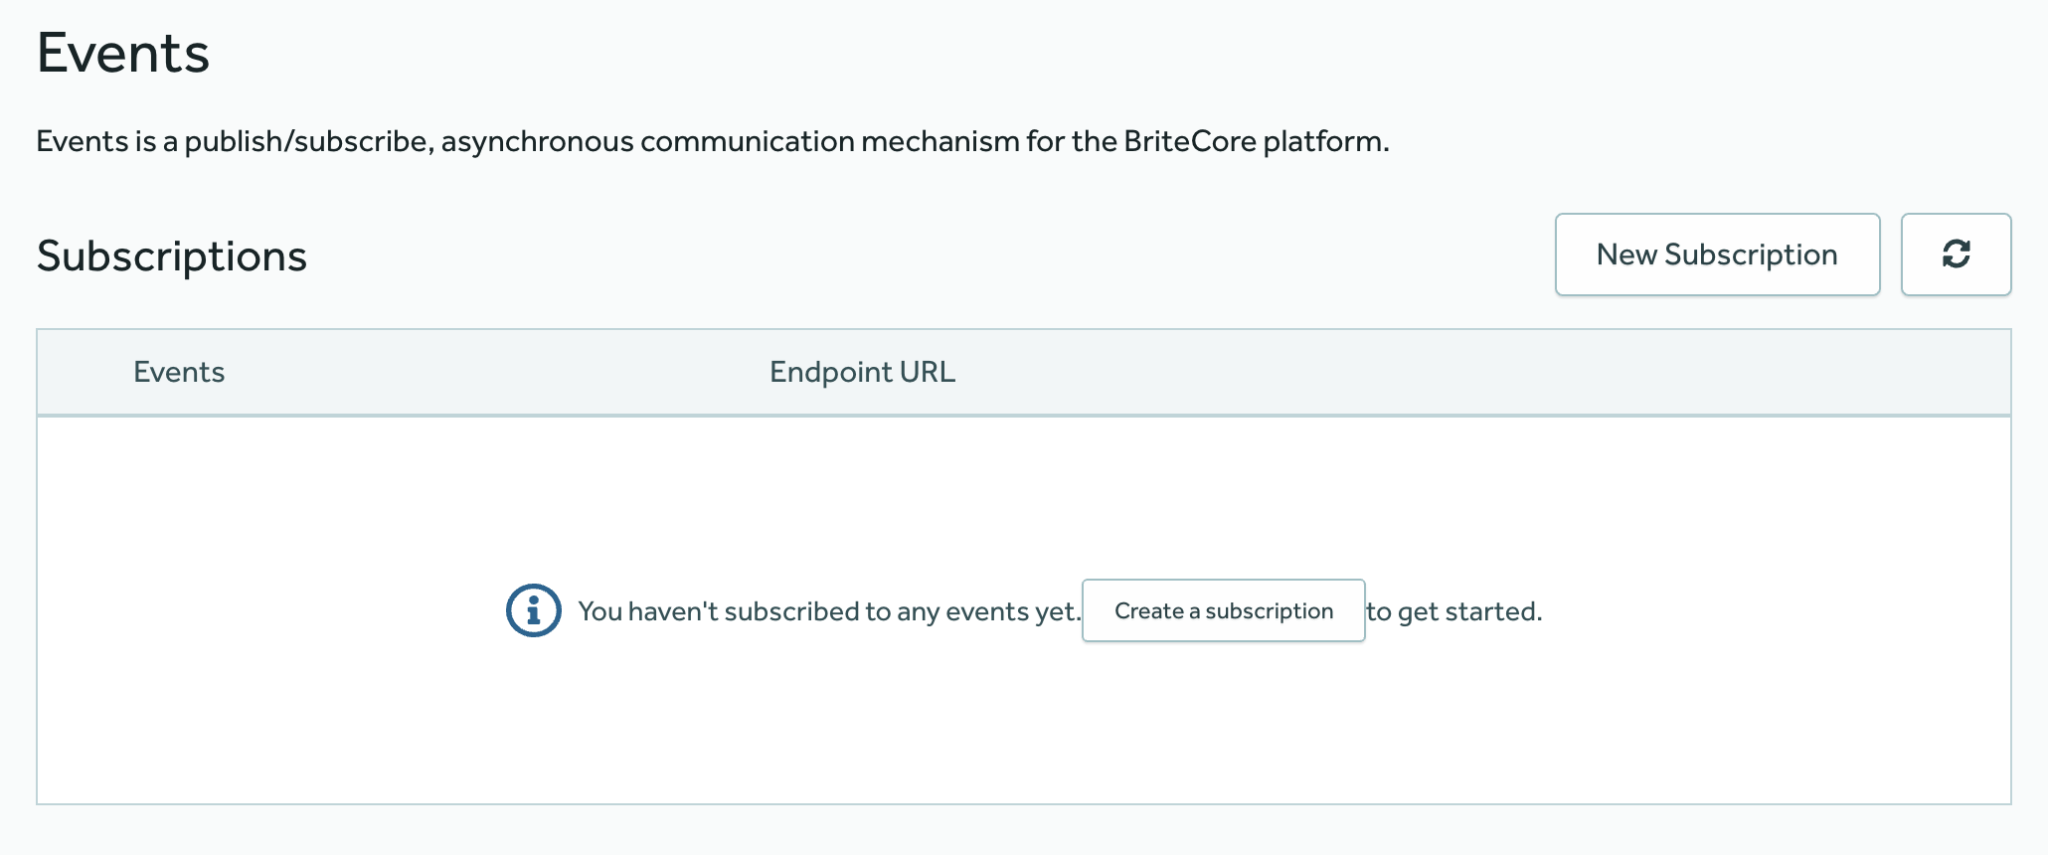Click the word "asynchronous" in the description
The width and height of the screenshot is (2048, 855).
click(x=537, y=141)
